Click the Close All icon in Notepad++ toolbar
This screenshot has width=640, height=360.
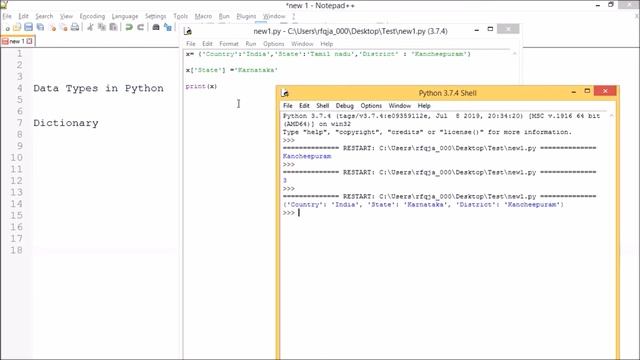(x=63, y=27)
